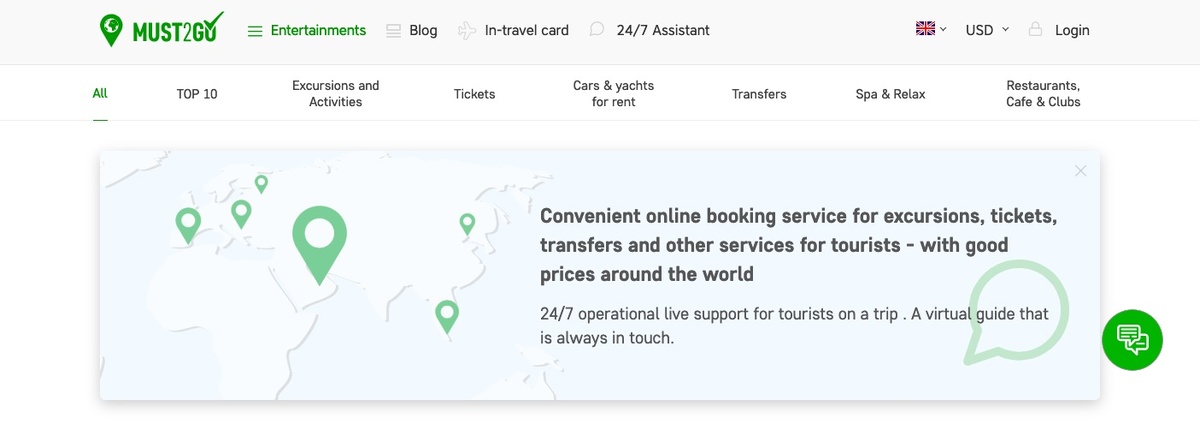1200x424 pixels.
Task: Click the Login padlock icon
Action: pos(1035,30)
